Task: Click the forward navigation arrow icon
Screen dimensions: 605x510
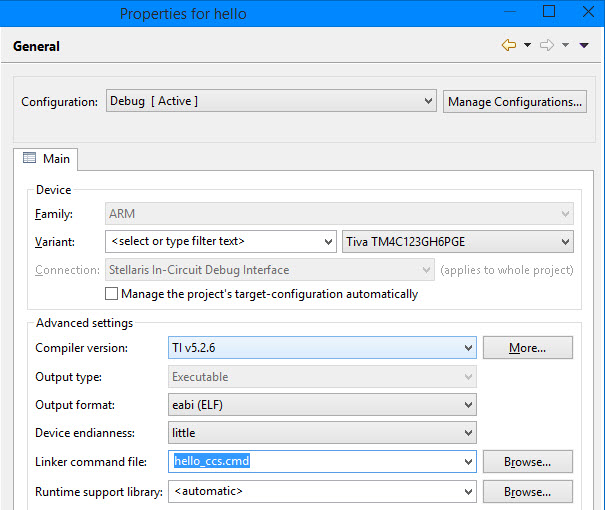Action: point(547,46)
